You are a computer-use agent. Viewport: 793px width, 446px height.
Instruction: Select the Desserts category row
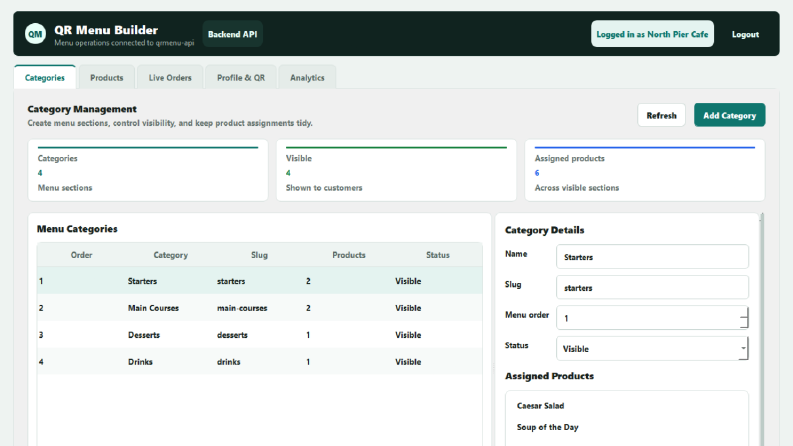tap(259, 335)
